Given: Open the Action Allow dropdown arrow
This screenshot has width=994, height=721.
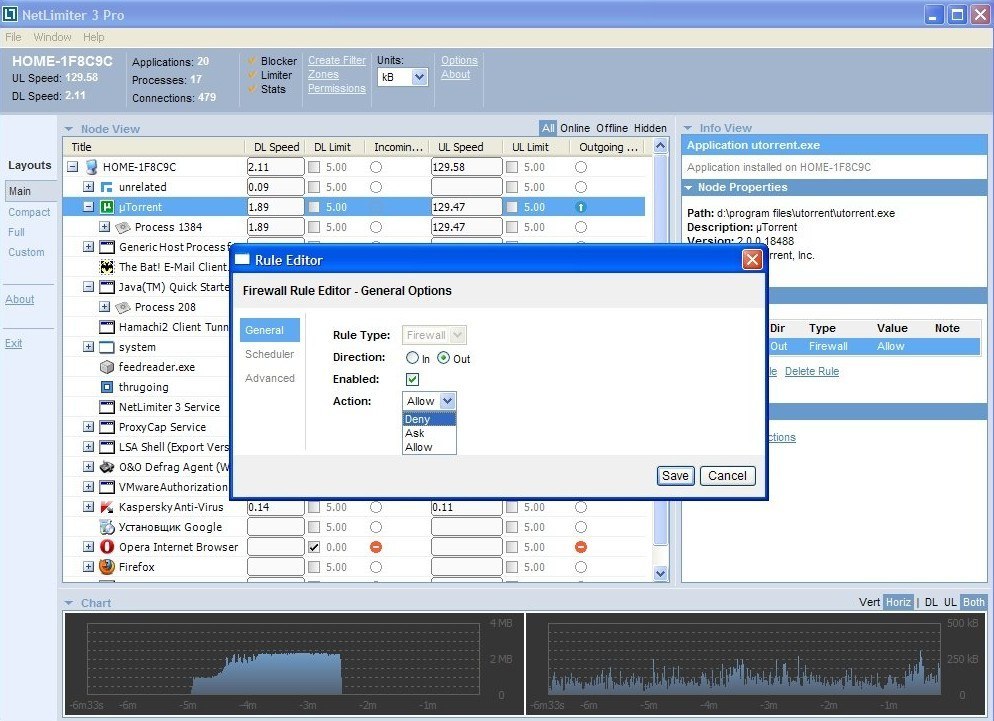Looking at the screenshot, I should [x=448, y=401].
